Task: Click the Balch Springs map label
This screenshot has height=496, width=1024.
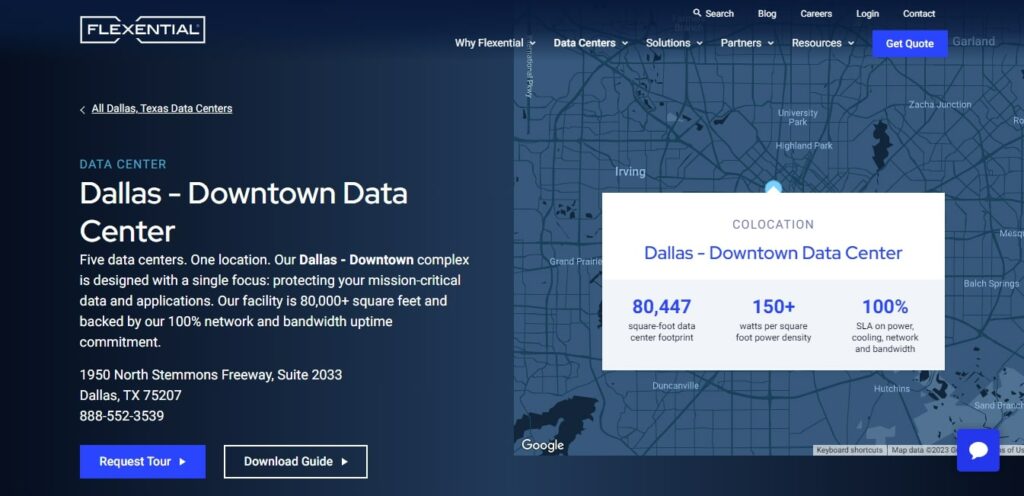Action: click(991, 284)
